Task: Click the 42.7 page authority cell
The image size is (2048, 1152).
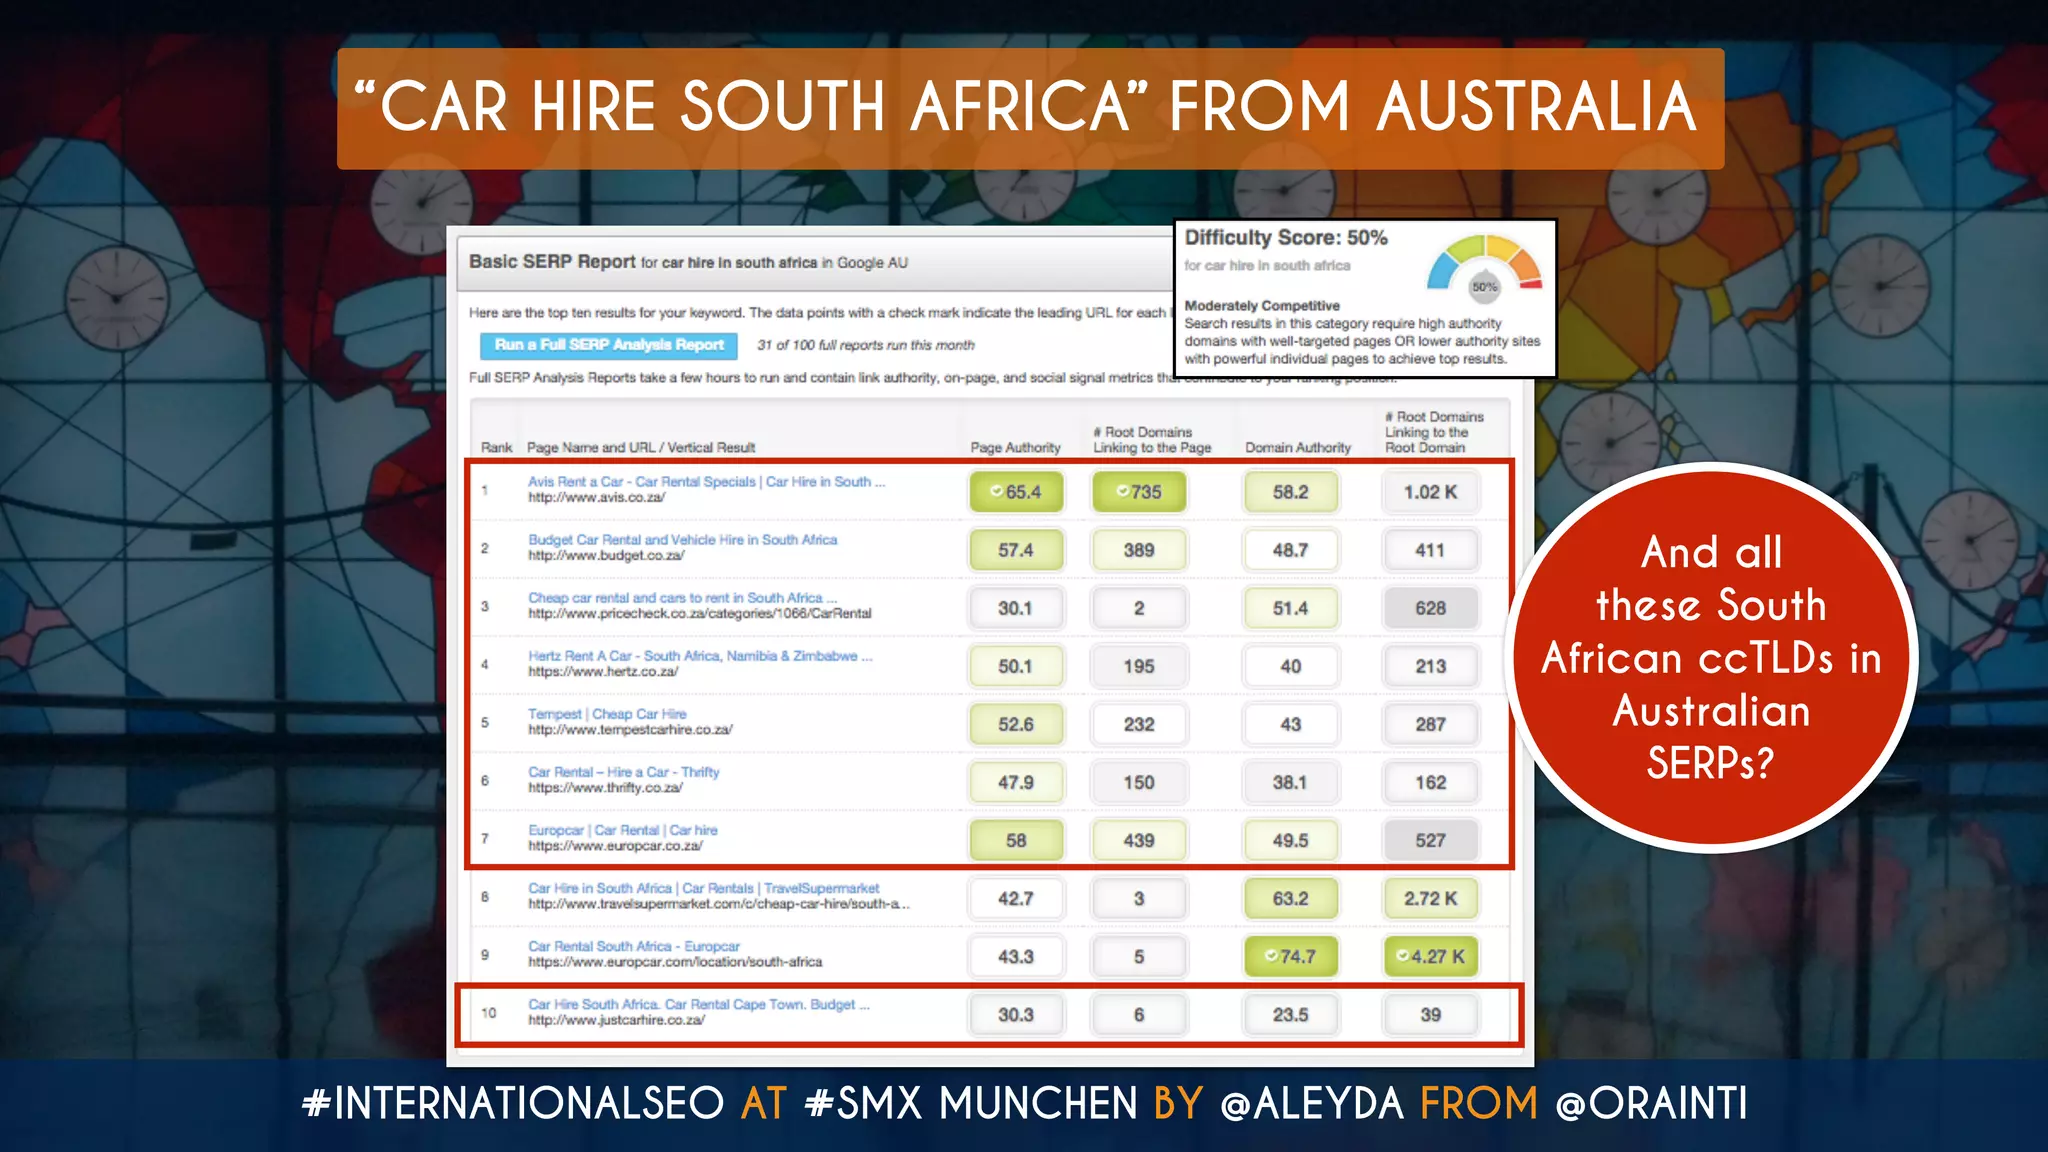Action: [1015, 898]
